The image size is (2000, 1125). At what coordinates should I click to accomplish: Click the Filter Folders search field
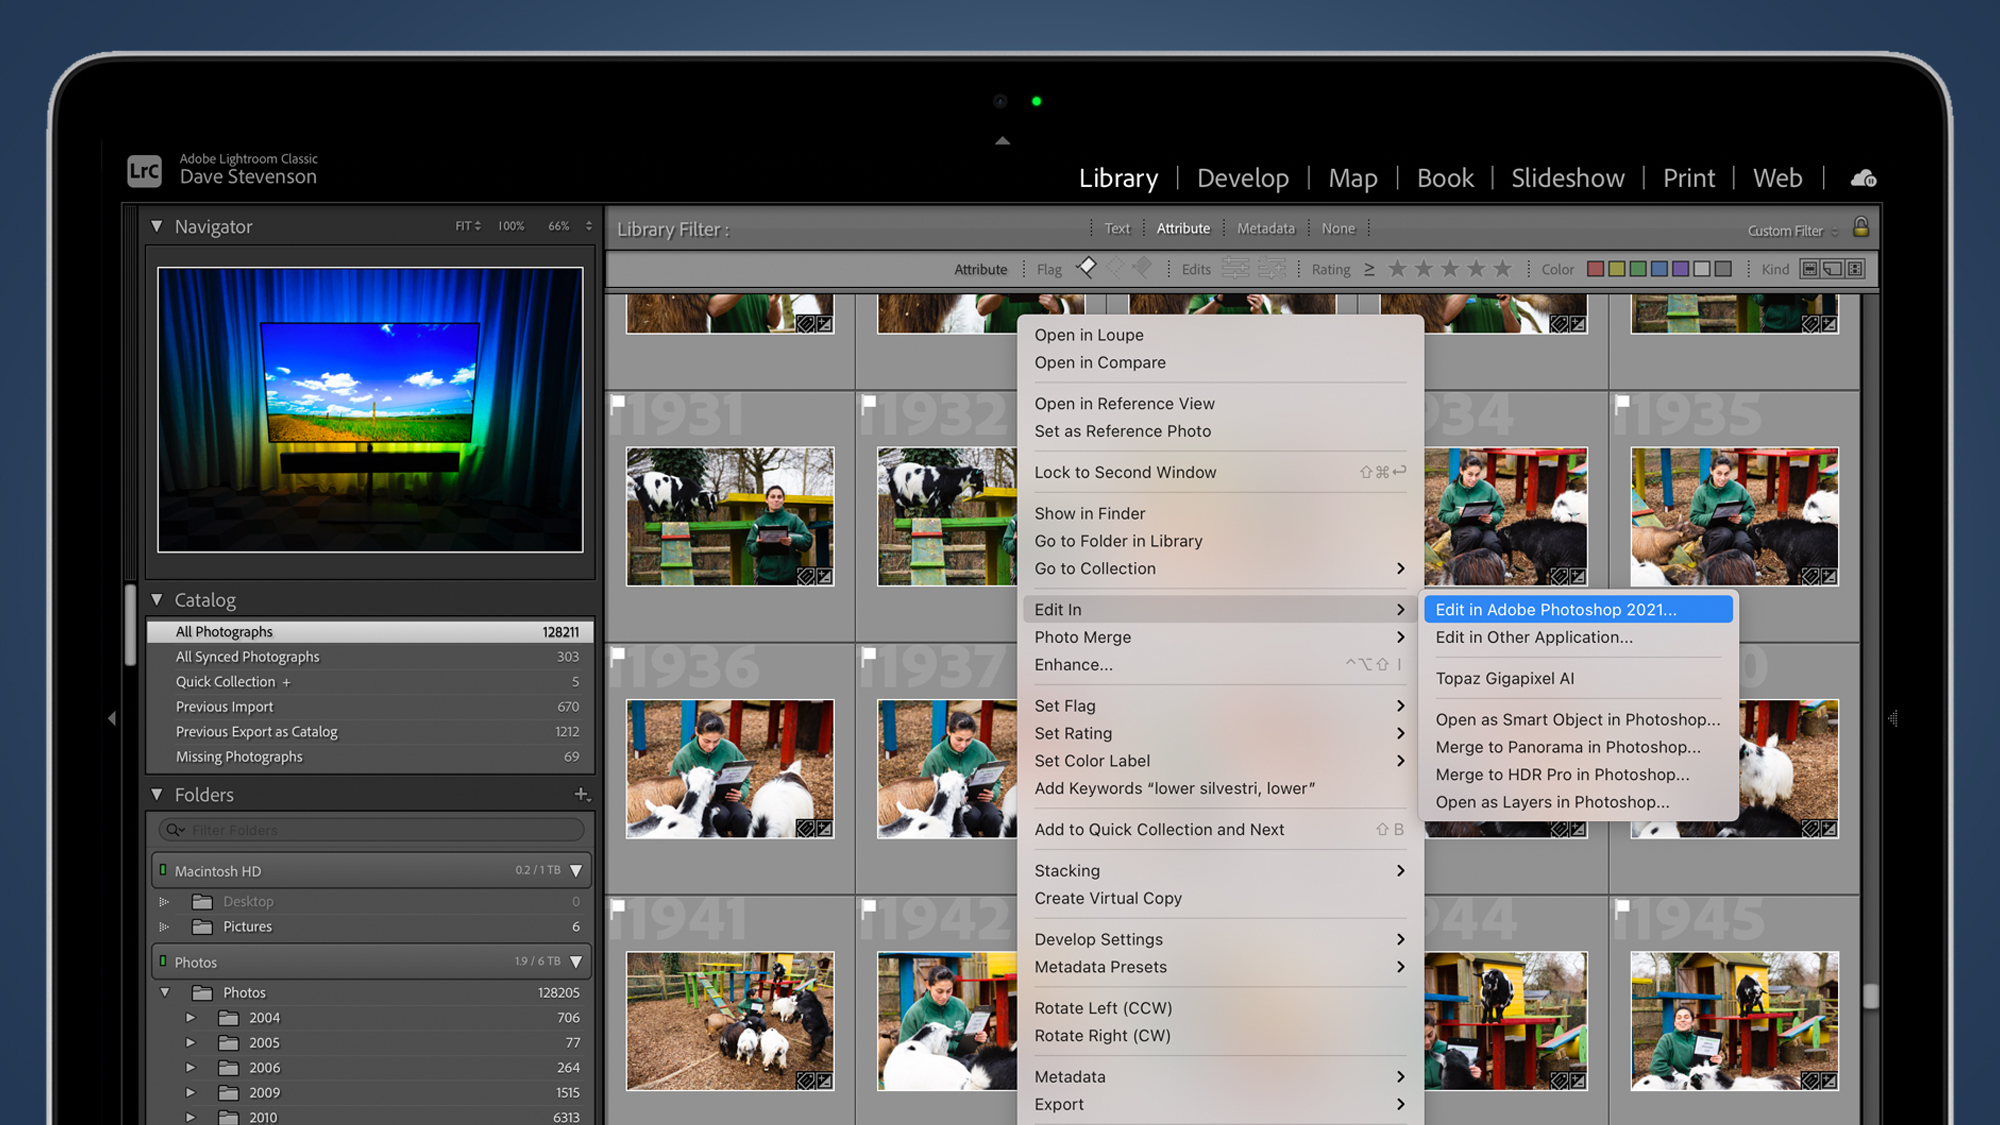coord(371,830)
